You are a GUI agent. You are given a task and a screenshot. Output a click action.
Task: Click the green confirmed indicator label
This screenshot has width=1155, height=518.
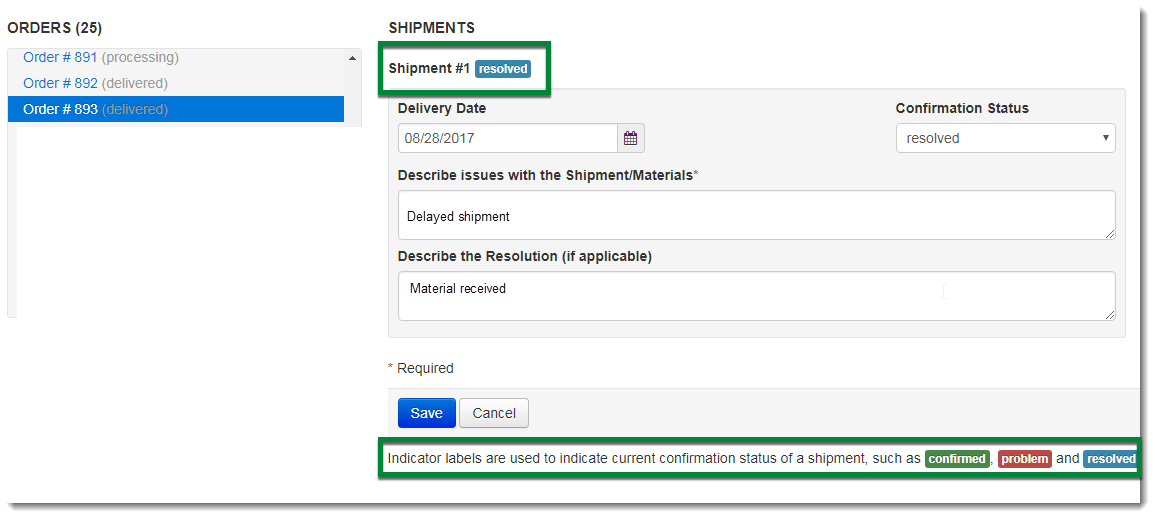click(x=956, y=459)
